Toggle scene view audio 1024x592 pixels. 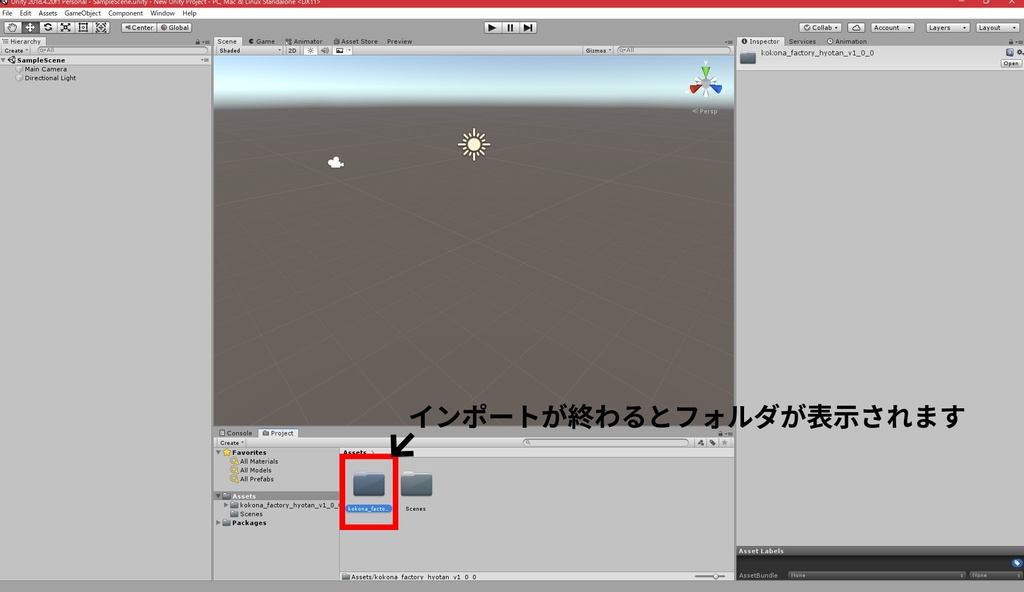pos(324,49)
